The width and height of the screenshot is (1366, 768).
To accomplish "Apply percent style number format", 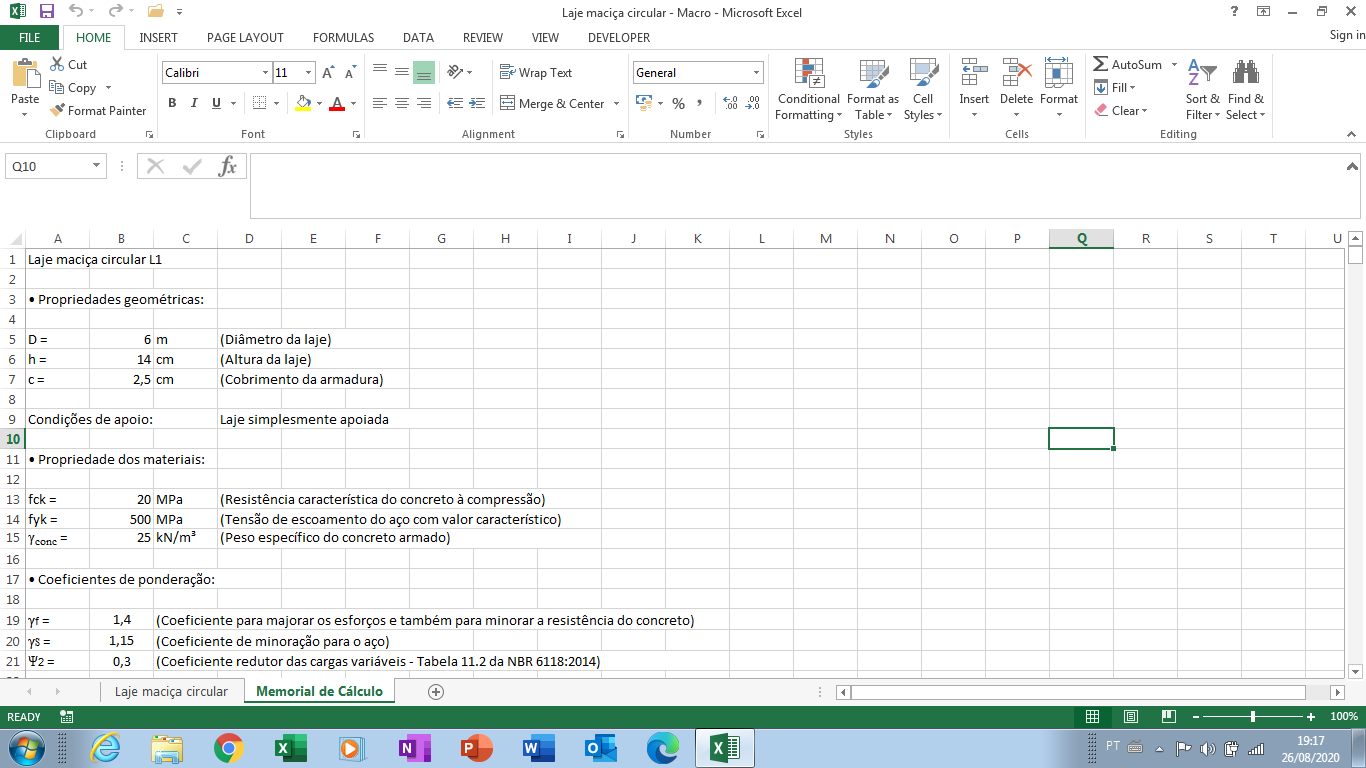I will pyautogui.click(x=678, y=103).
